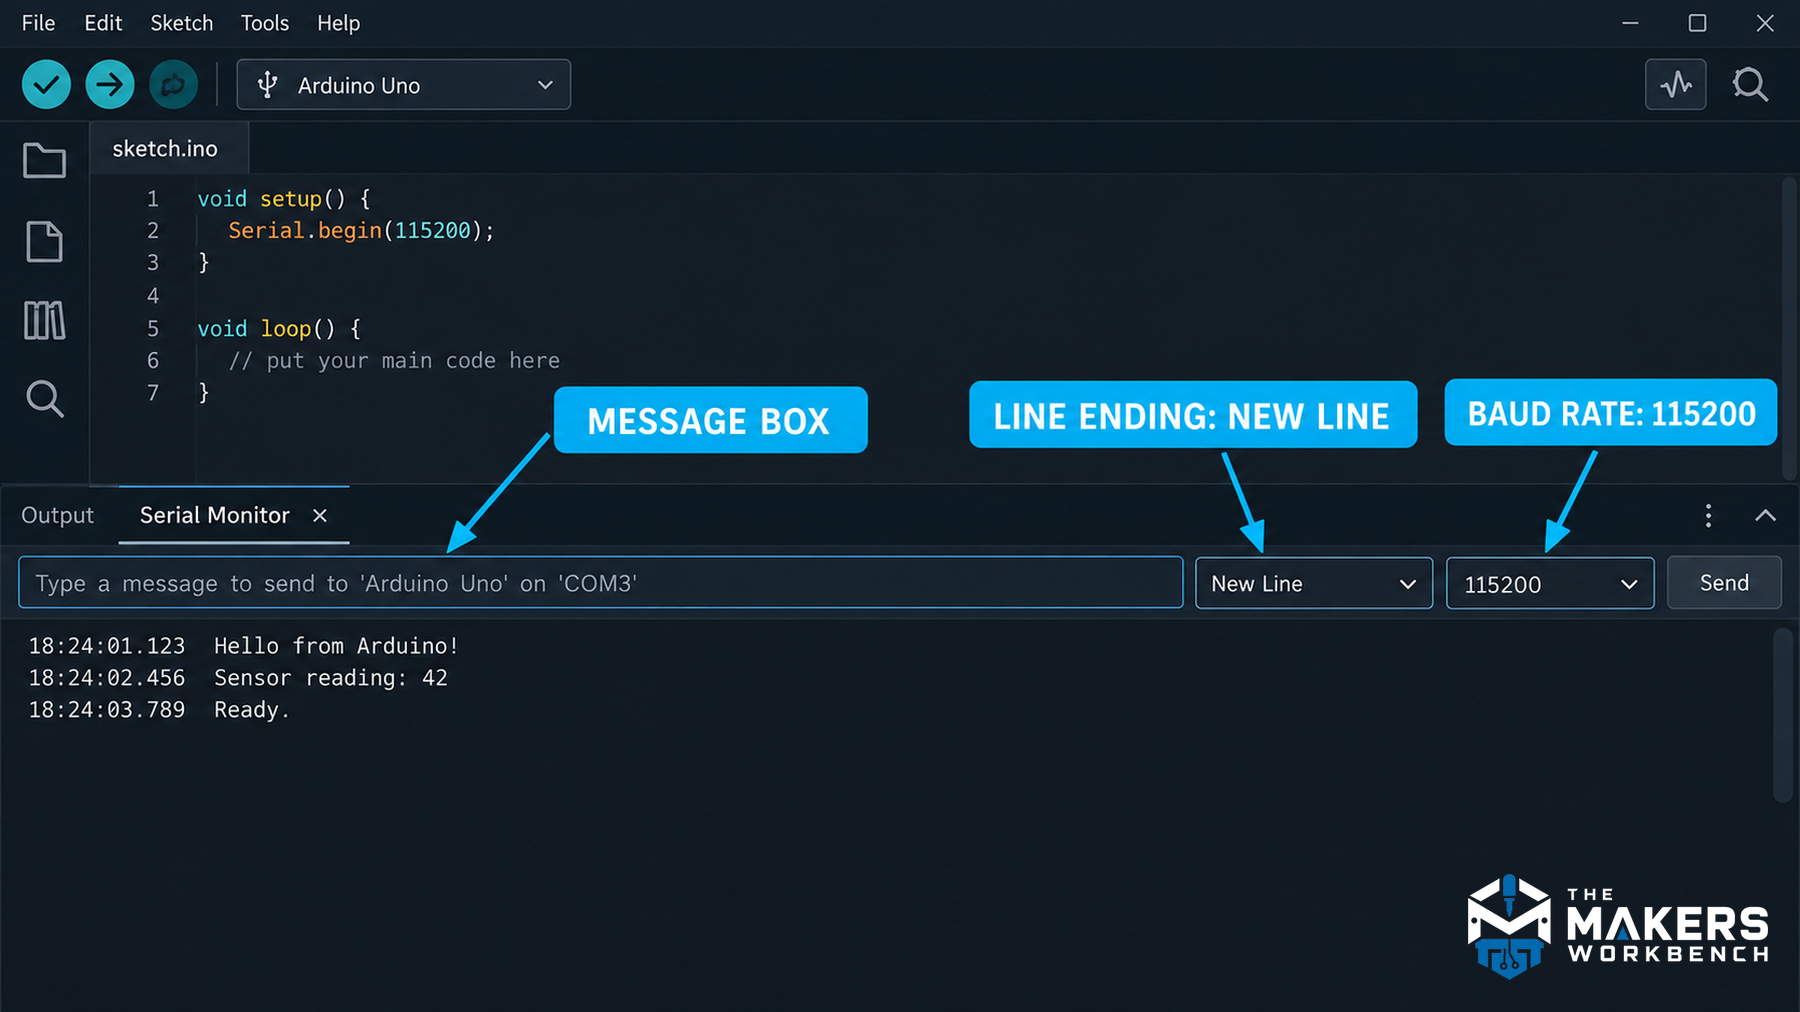Open the Library Manager books icon
1800x1012 pixels.
tap(44, 321)
